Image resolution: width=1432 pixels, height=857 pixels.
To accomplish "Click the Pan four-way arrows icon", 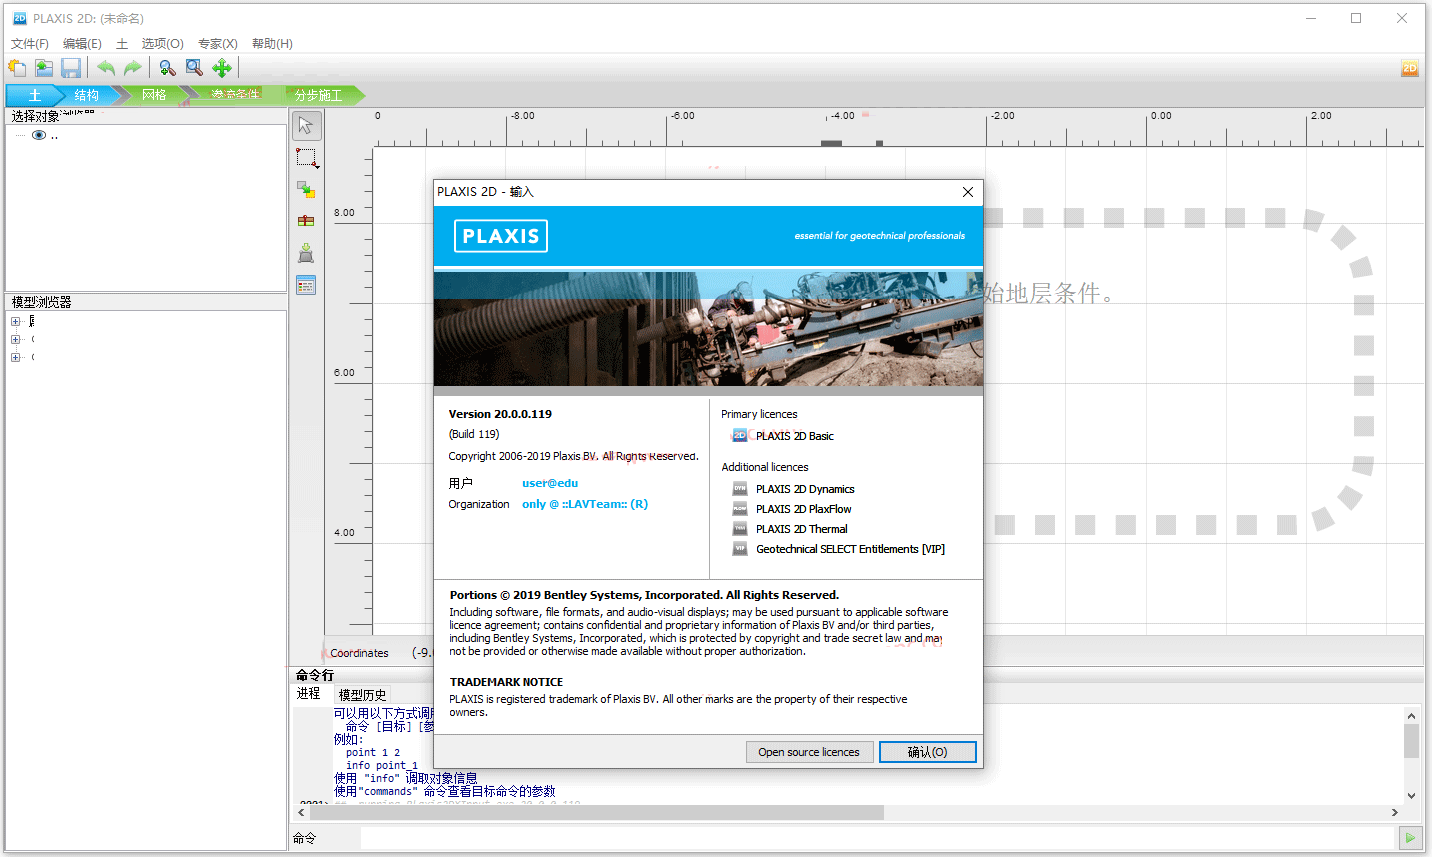I will click(221, 68).
